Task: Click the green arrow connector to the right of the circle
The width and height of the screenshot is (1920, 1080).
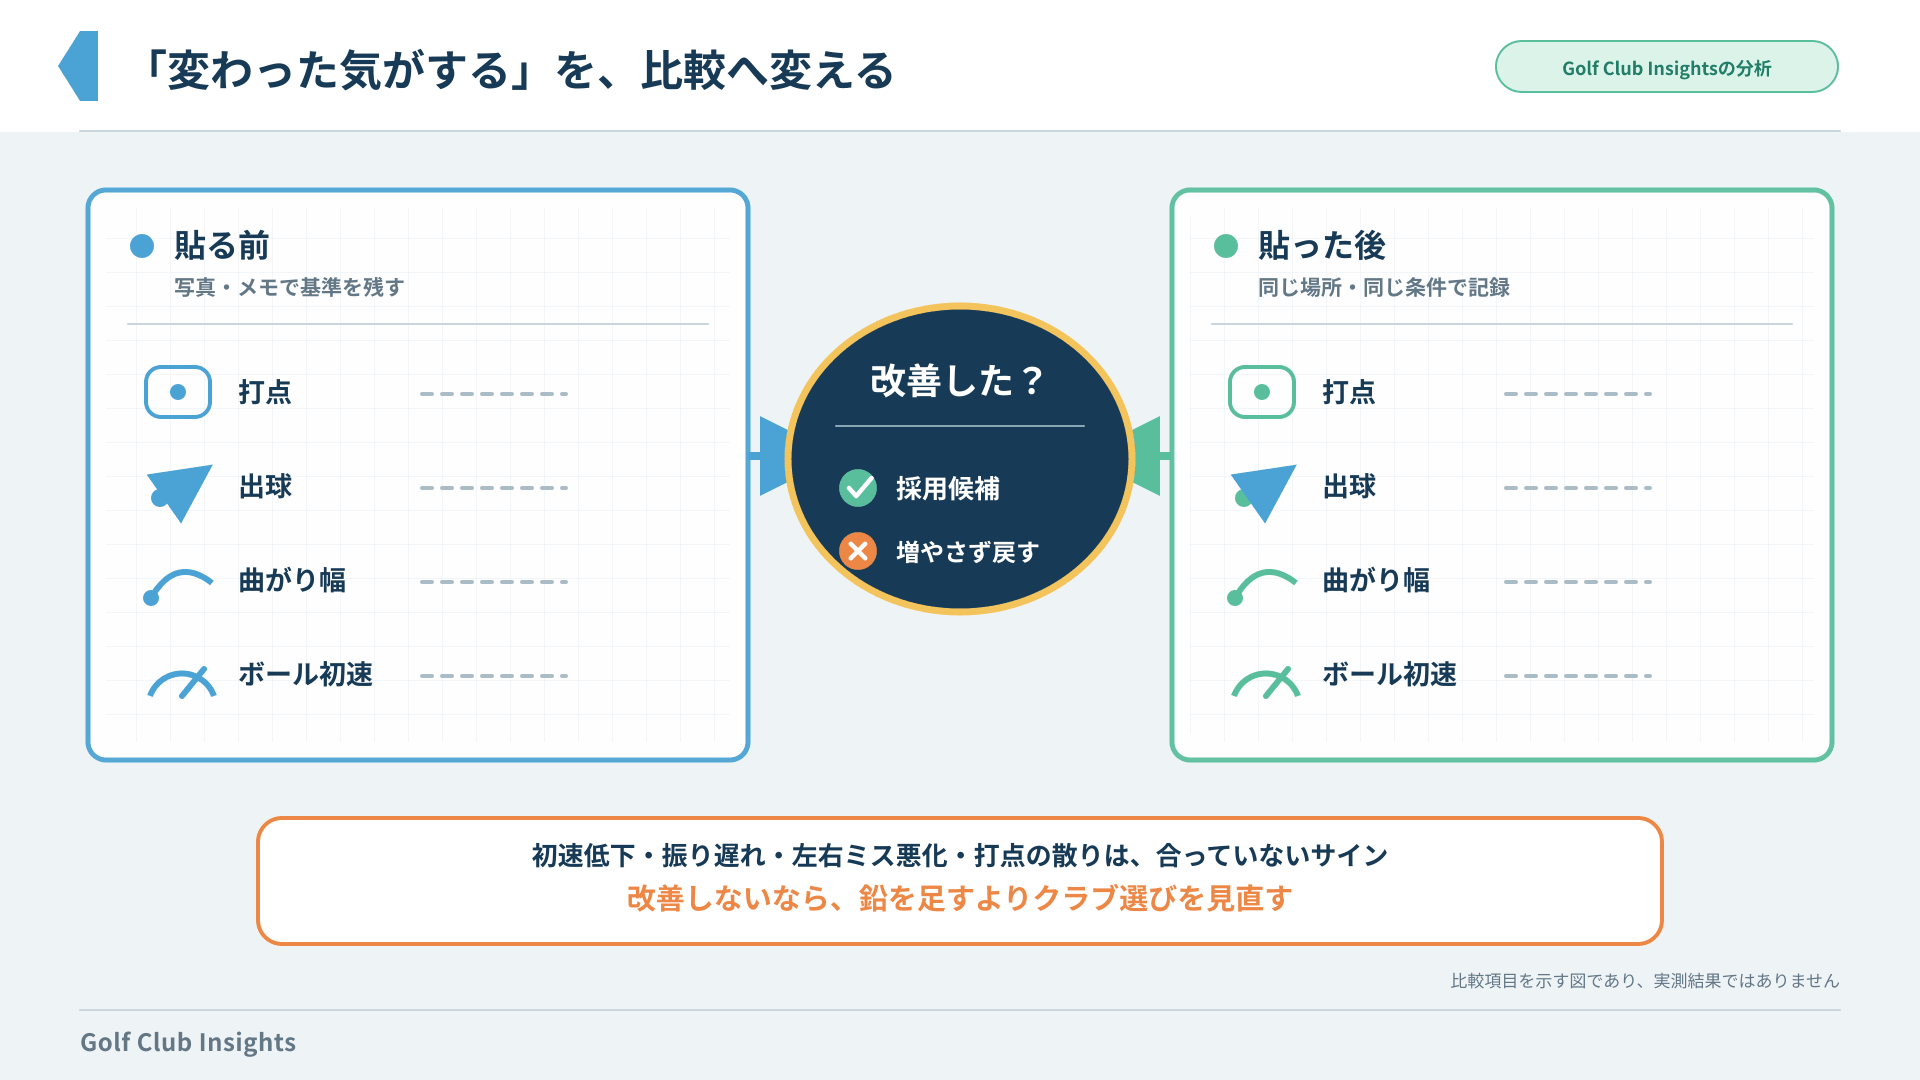Action: (x=1149, y=456)
